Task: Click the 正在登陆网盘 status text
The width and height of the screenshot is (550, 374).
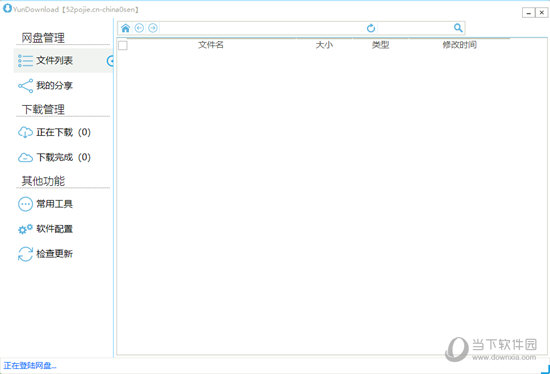Action: click(x=30, y=366)
